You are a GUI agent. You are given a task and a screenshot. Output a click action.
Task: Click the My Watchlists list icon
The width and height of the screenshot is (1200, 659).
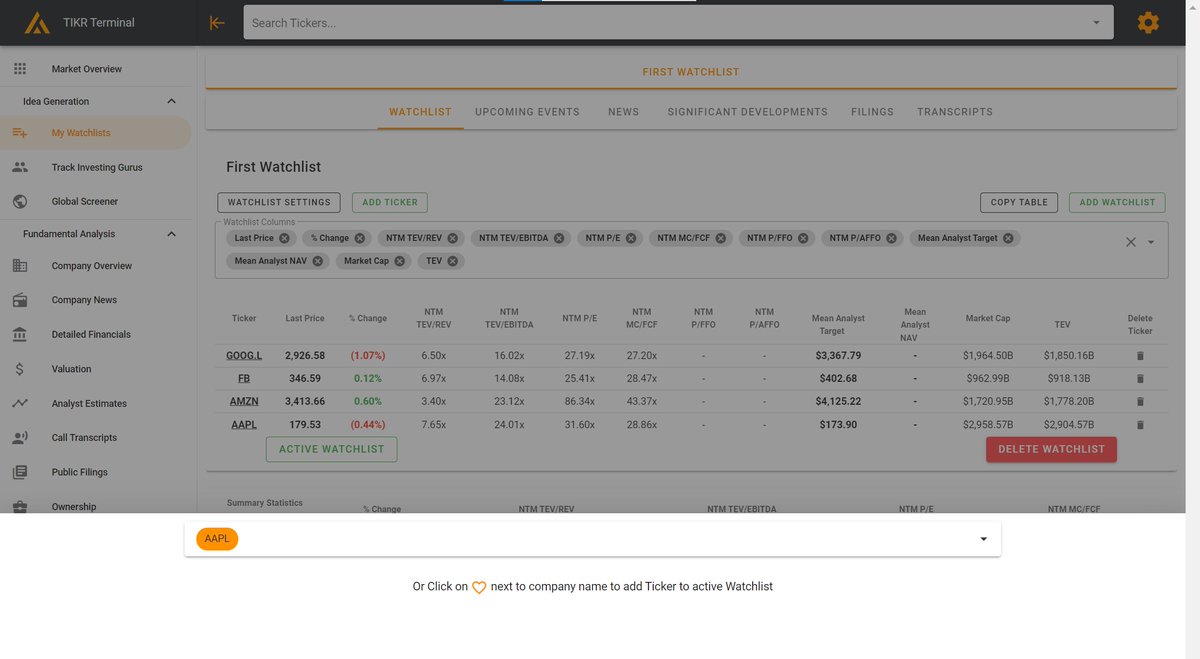click(x=20, y=133)
